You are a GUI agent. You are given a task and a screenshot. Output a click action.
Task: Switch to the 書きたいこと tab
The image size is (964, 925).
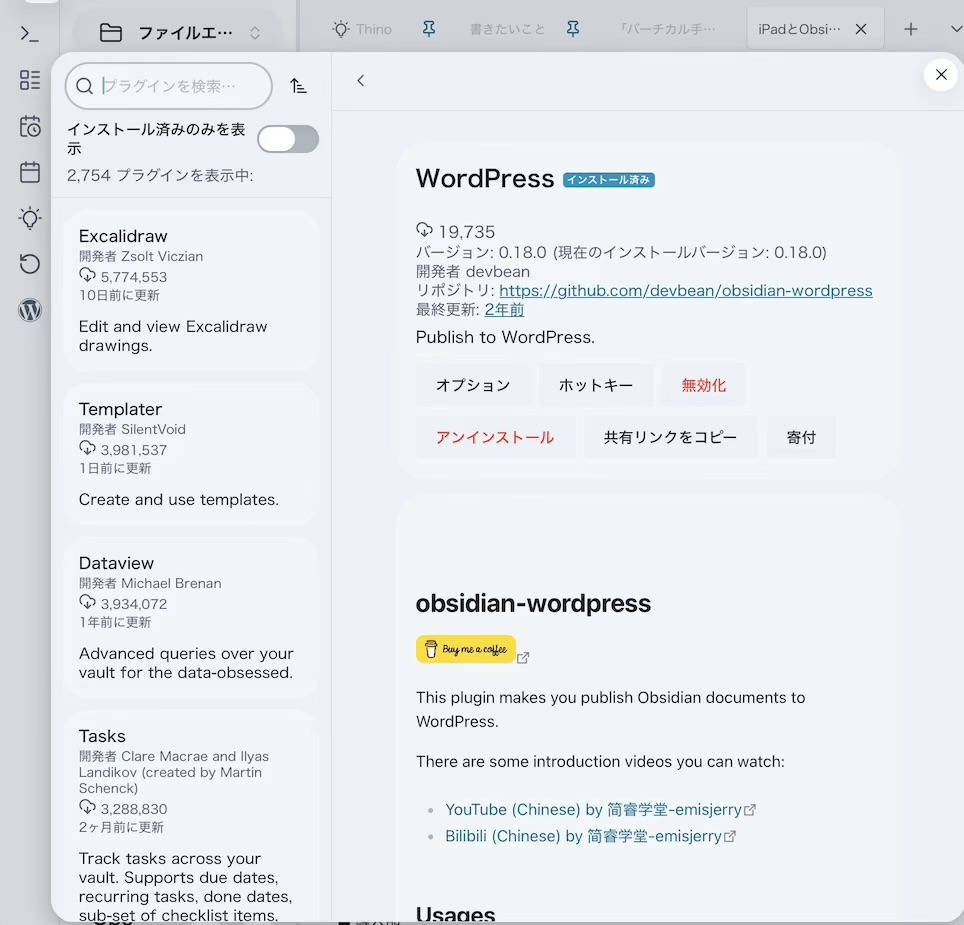[x=507, y=29]
